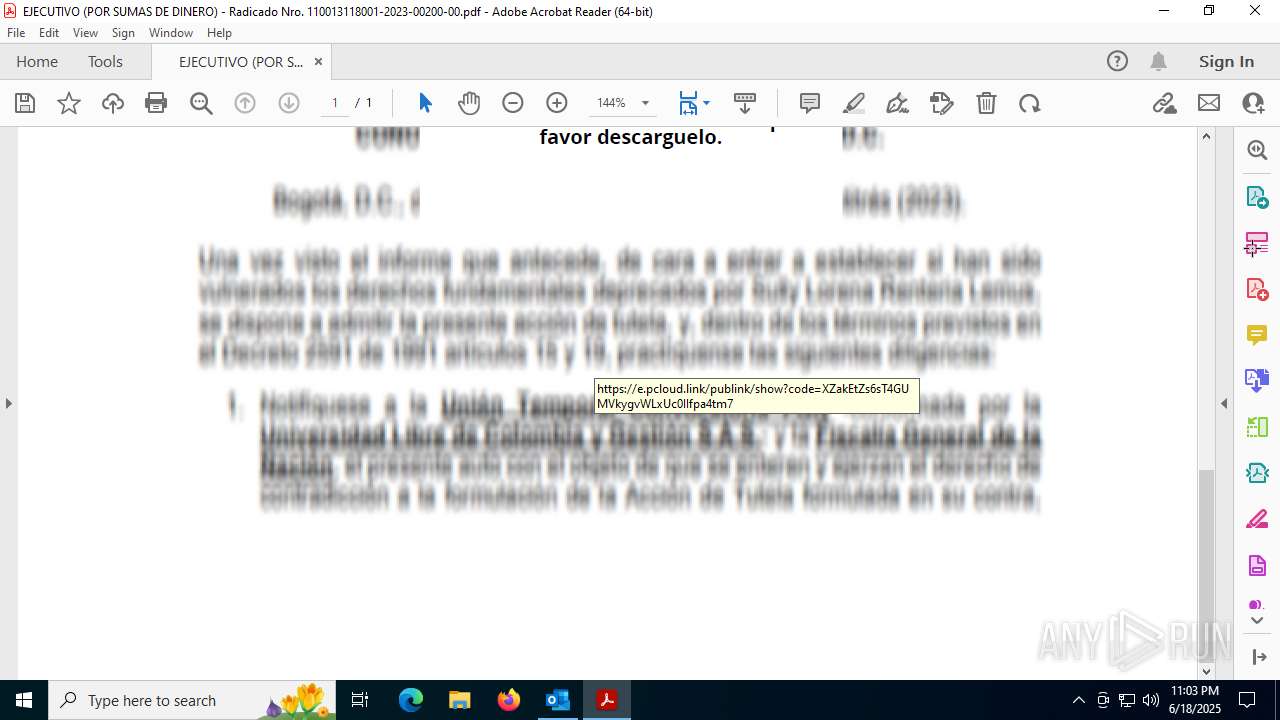Switch to the Home tab
The width and height of the screenshot is (1280, 720).
pyautogui.click(x=37, y=61)
